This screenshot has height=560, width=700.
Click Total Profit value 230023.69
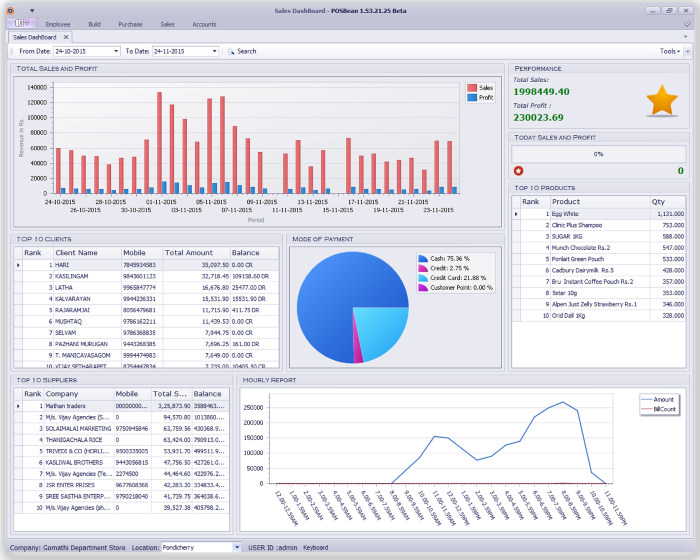[x=538, y=118]
